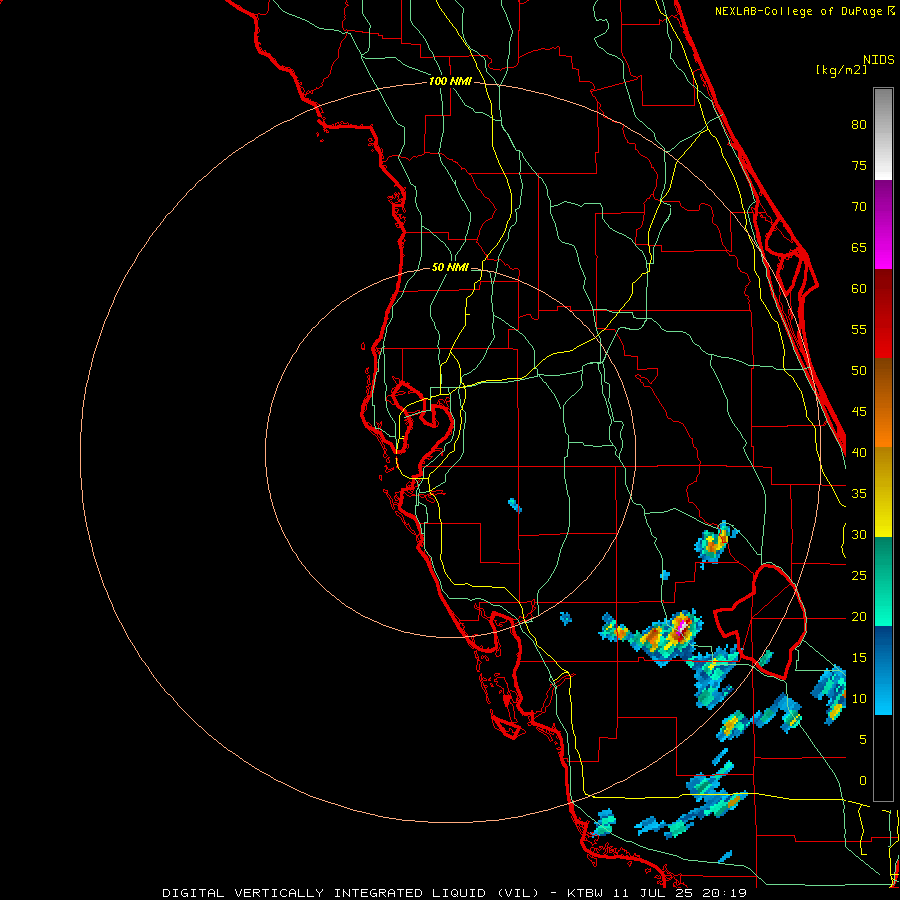Screen dimensions: 900x900
Task: Click the magenta-purple segment of the color bar
Action: [x=883, y=225]
